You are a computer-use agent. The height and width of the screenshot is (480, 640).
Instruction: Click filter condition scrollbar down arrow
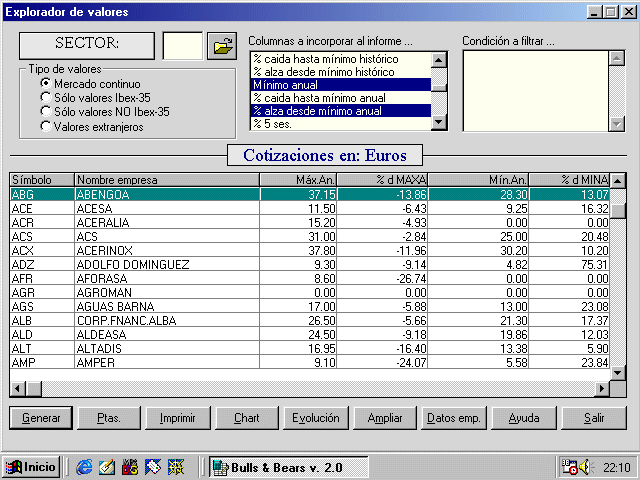click(x=616, y=123)
